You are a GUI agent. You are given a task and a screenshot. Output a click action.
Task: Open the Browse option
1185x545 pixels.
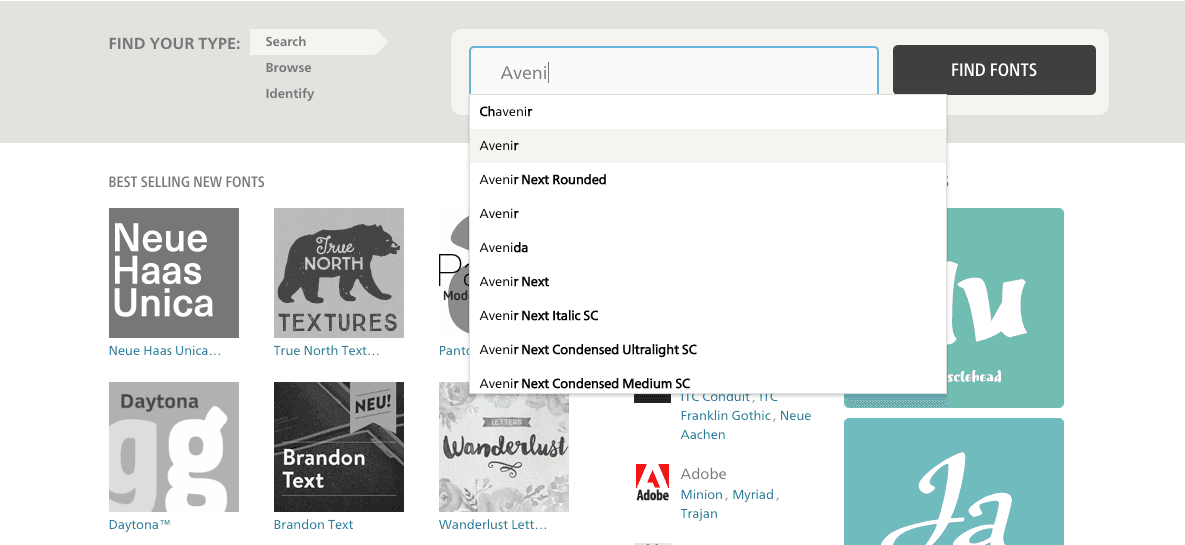[288, 68]
